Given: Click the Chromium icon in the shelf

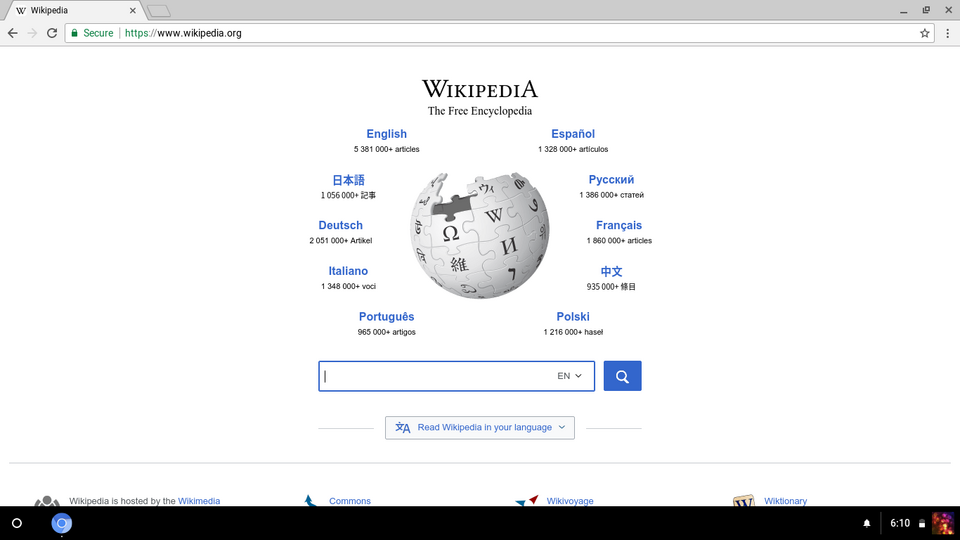Looking at the screenshot, I should tap(62, 523).
